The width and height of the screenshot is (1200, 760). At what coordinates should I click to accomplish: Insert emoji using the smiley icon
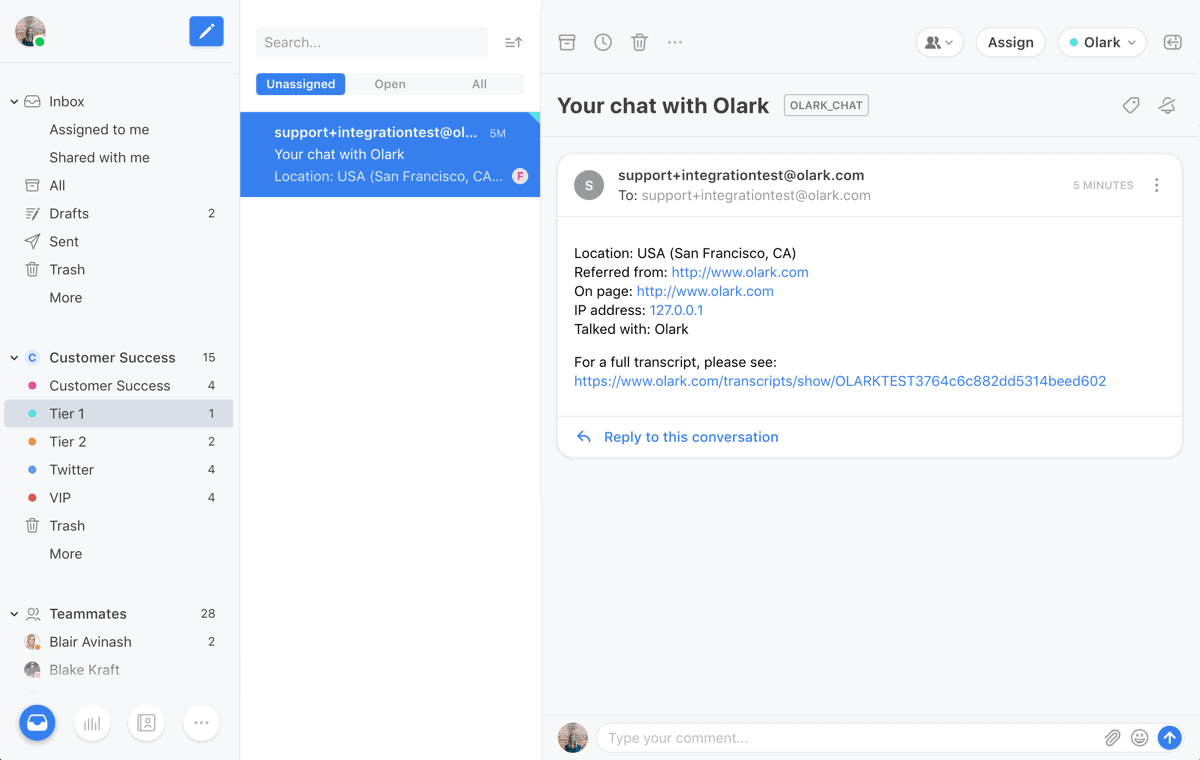coord(1139,738)
